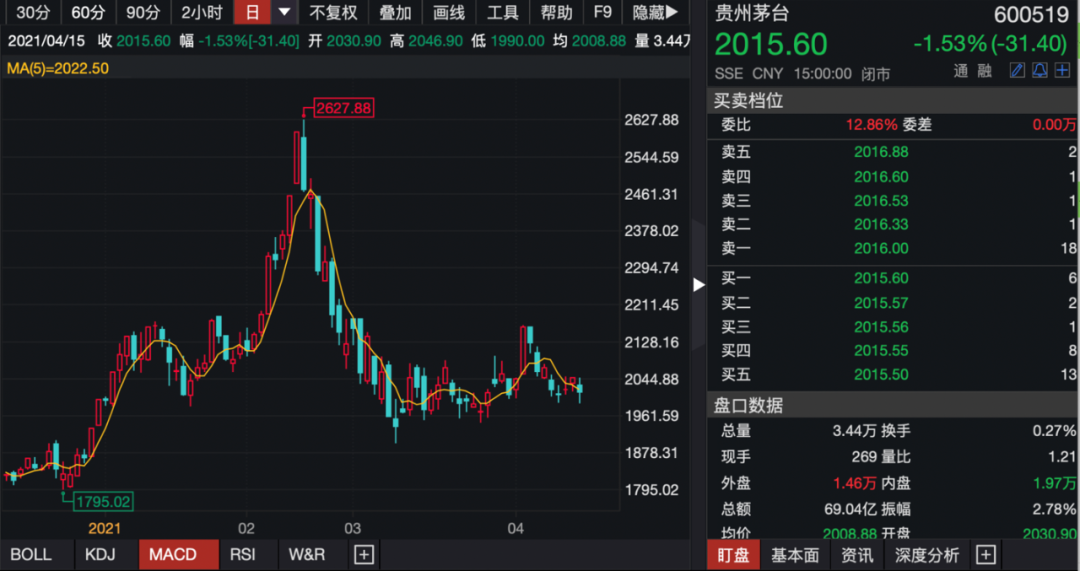Switch to the 基本面 fundamentals tab
This screenshot has width=1080, height=571.
(795, 554)
